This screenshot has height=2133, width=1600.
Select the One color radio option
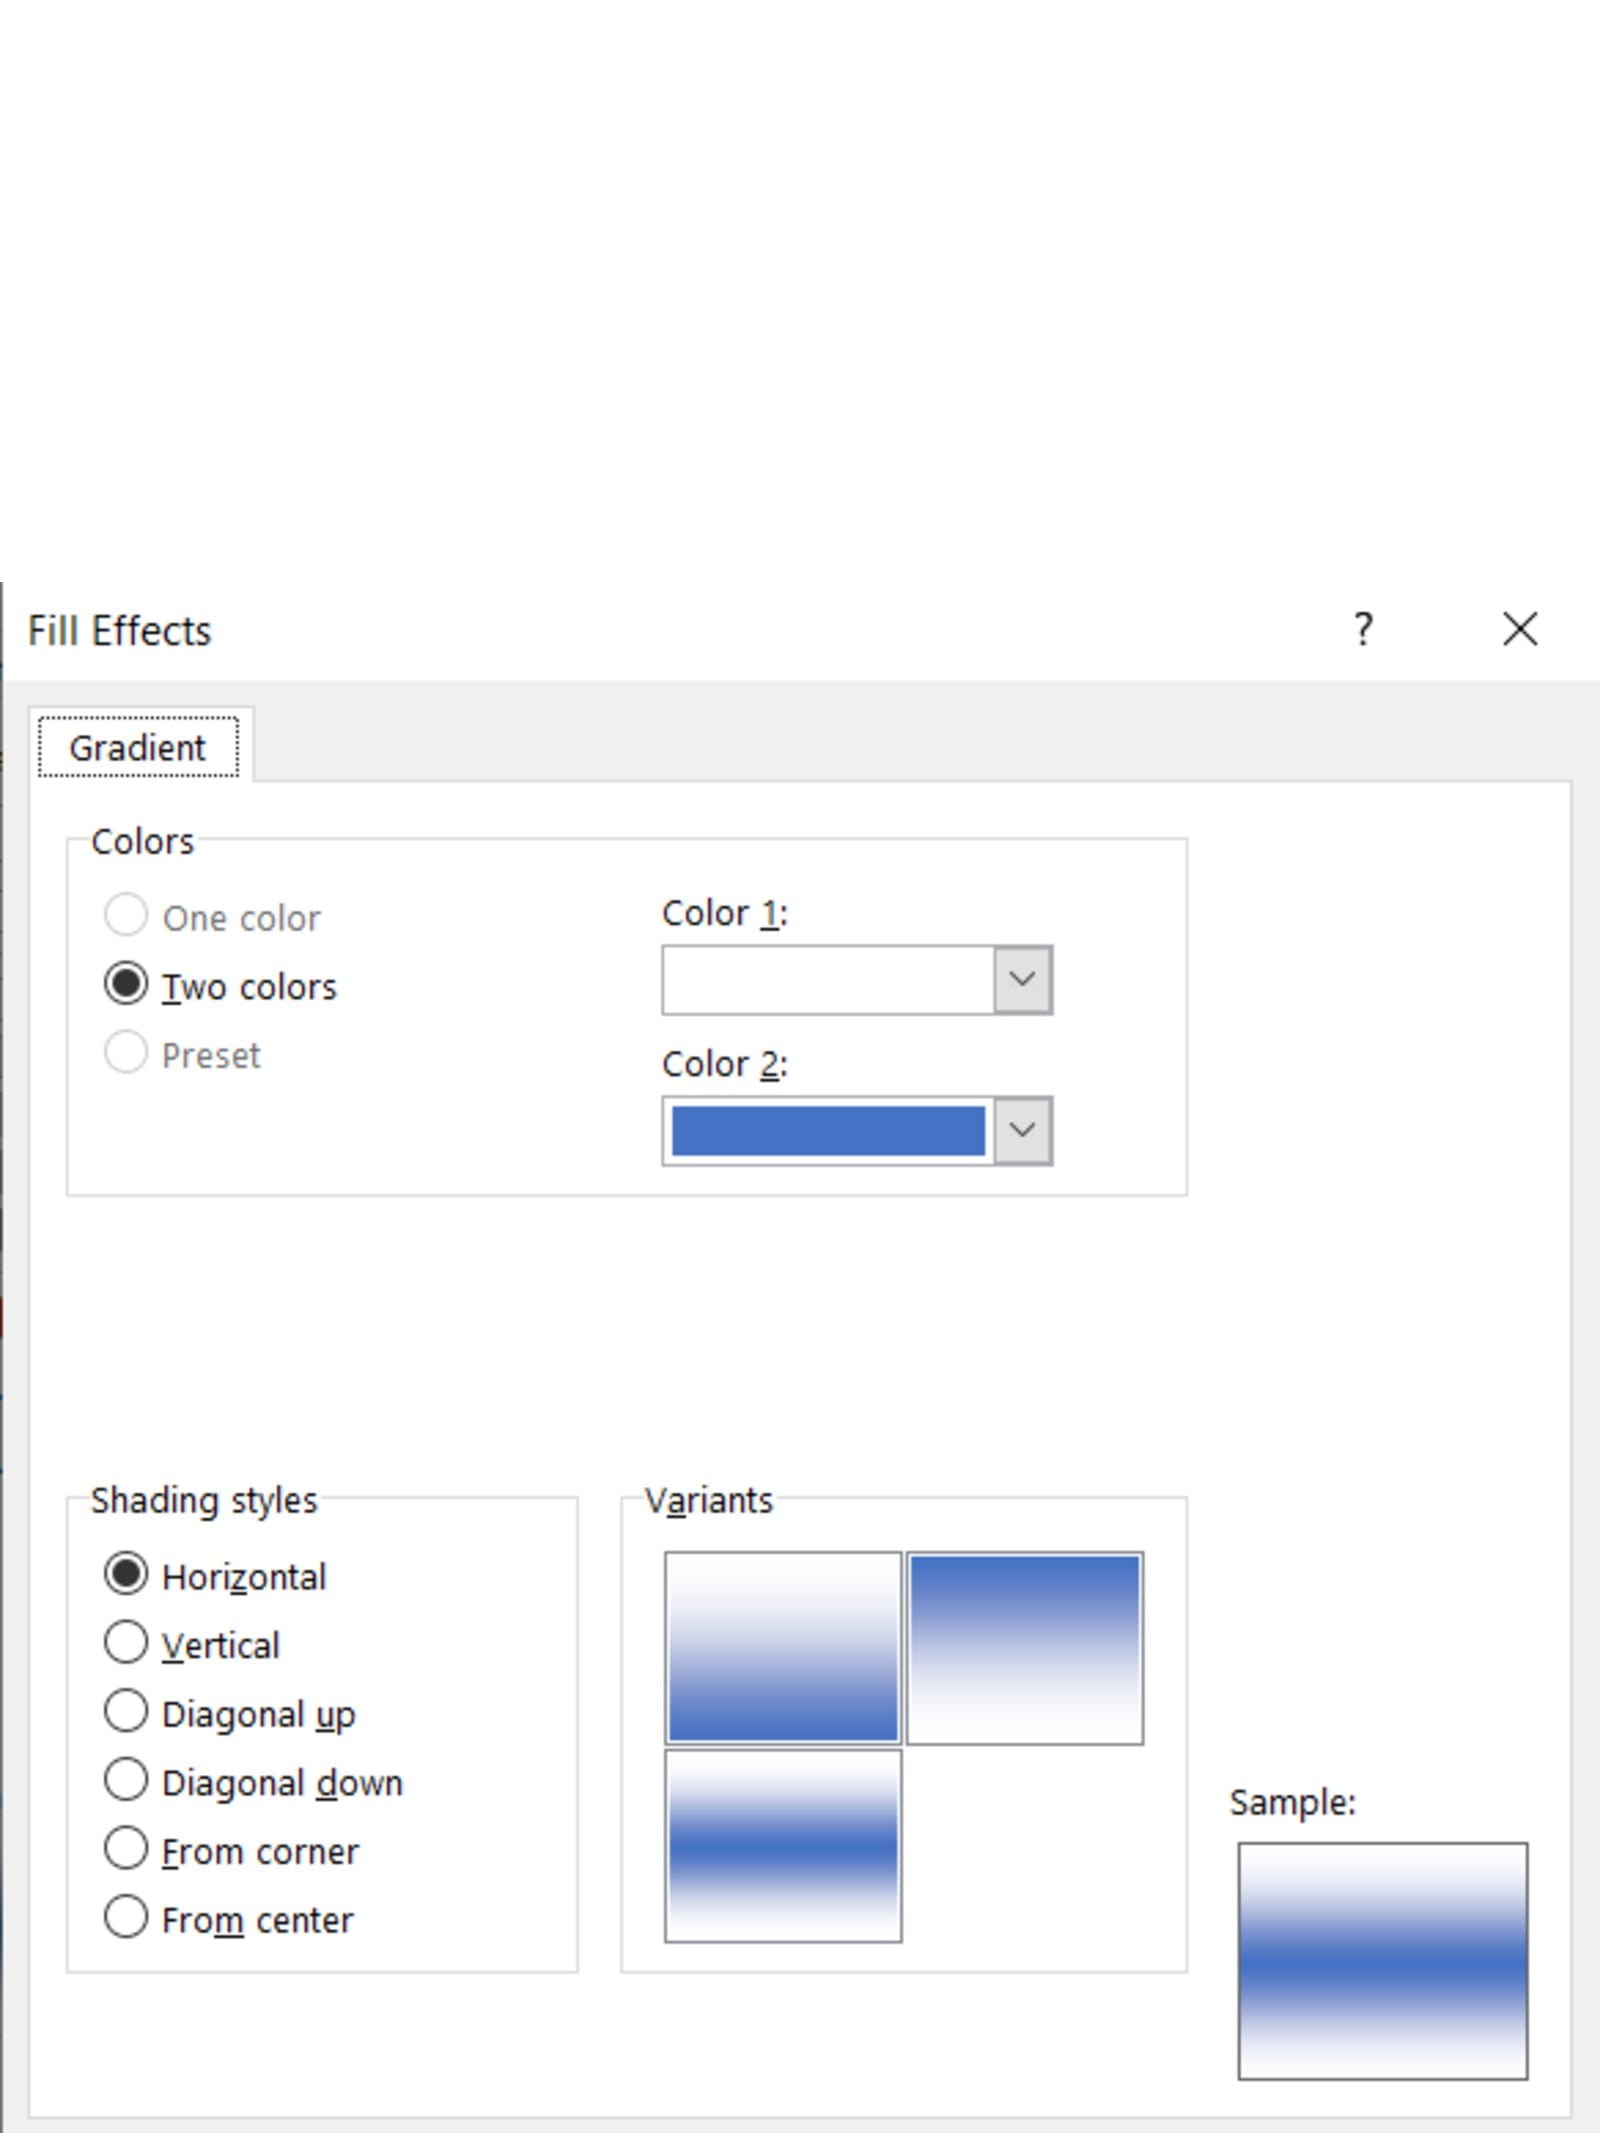point(126,916)
